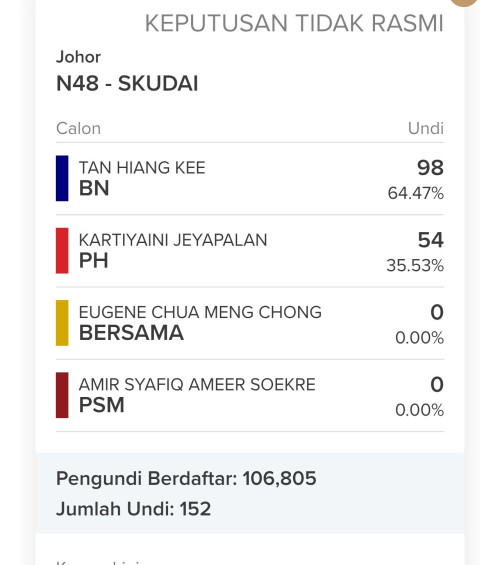This screenshot has width=500, height=565.
Task: Click the 98 vote count for BN
Action: tap(430, 168)
